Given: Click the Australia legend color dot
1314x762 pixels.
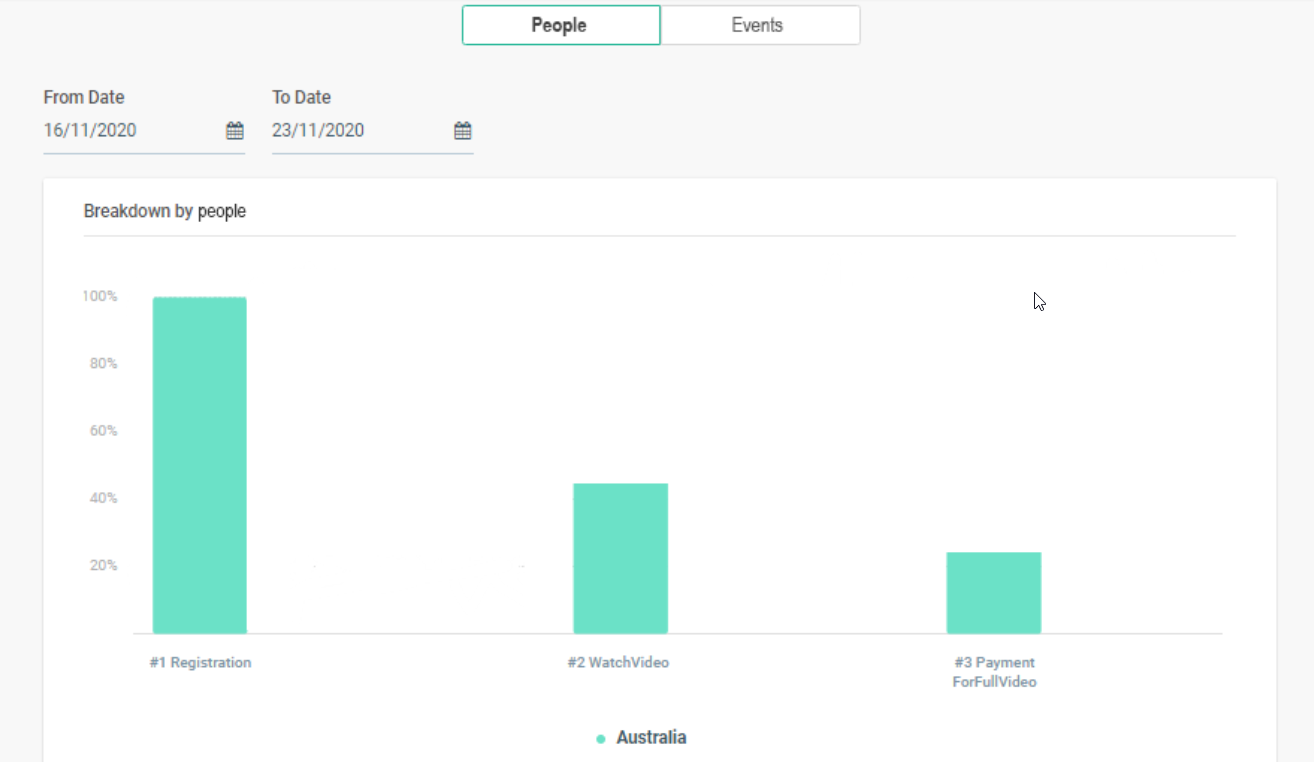Looking at the screenshot, I should tap(600, 739).
